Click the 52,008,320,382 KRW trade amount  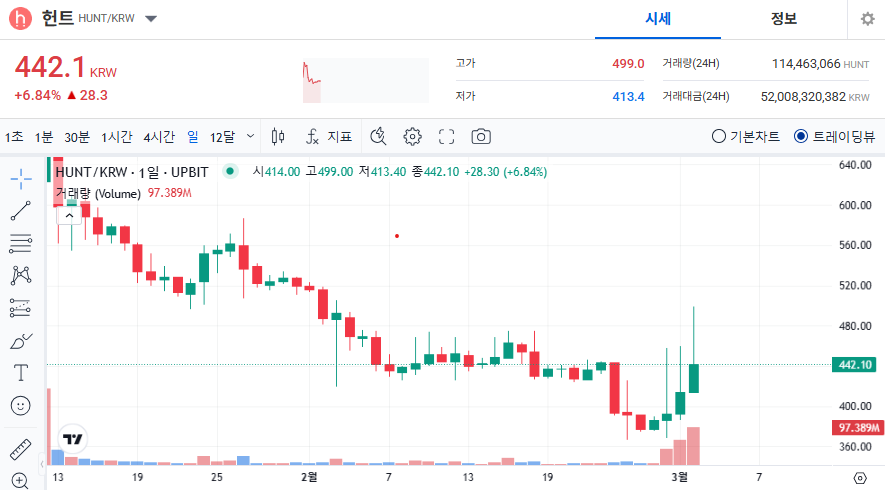815,97
